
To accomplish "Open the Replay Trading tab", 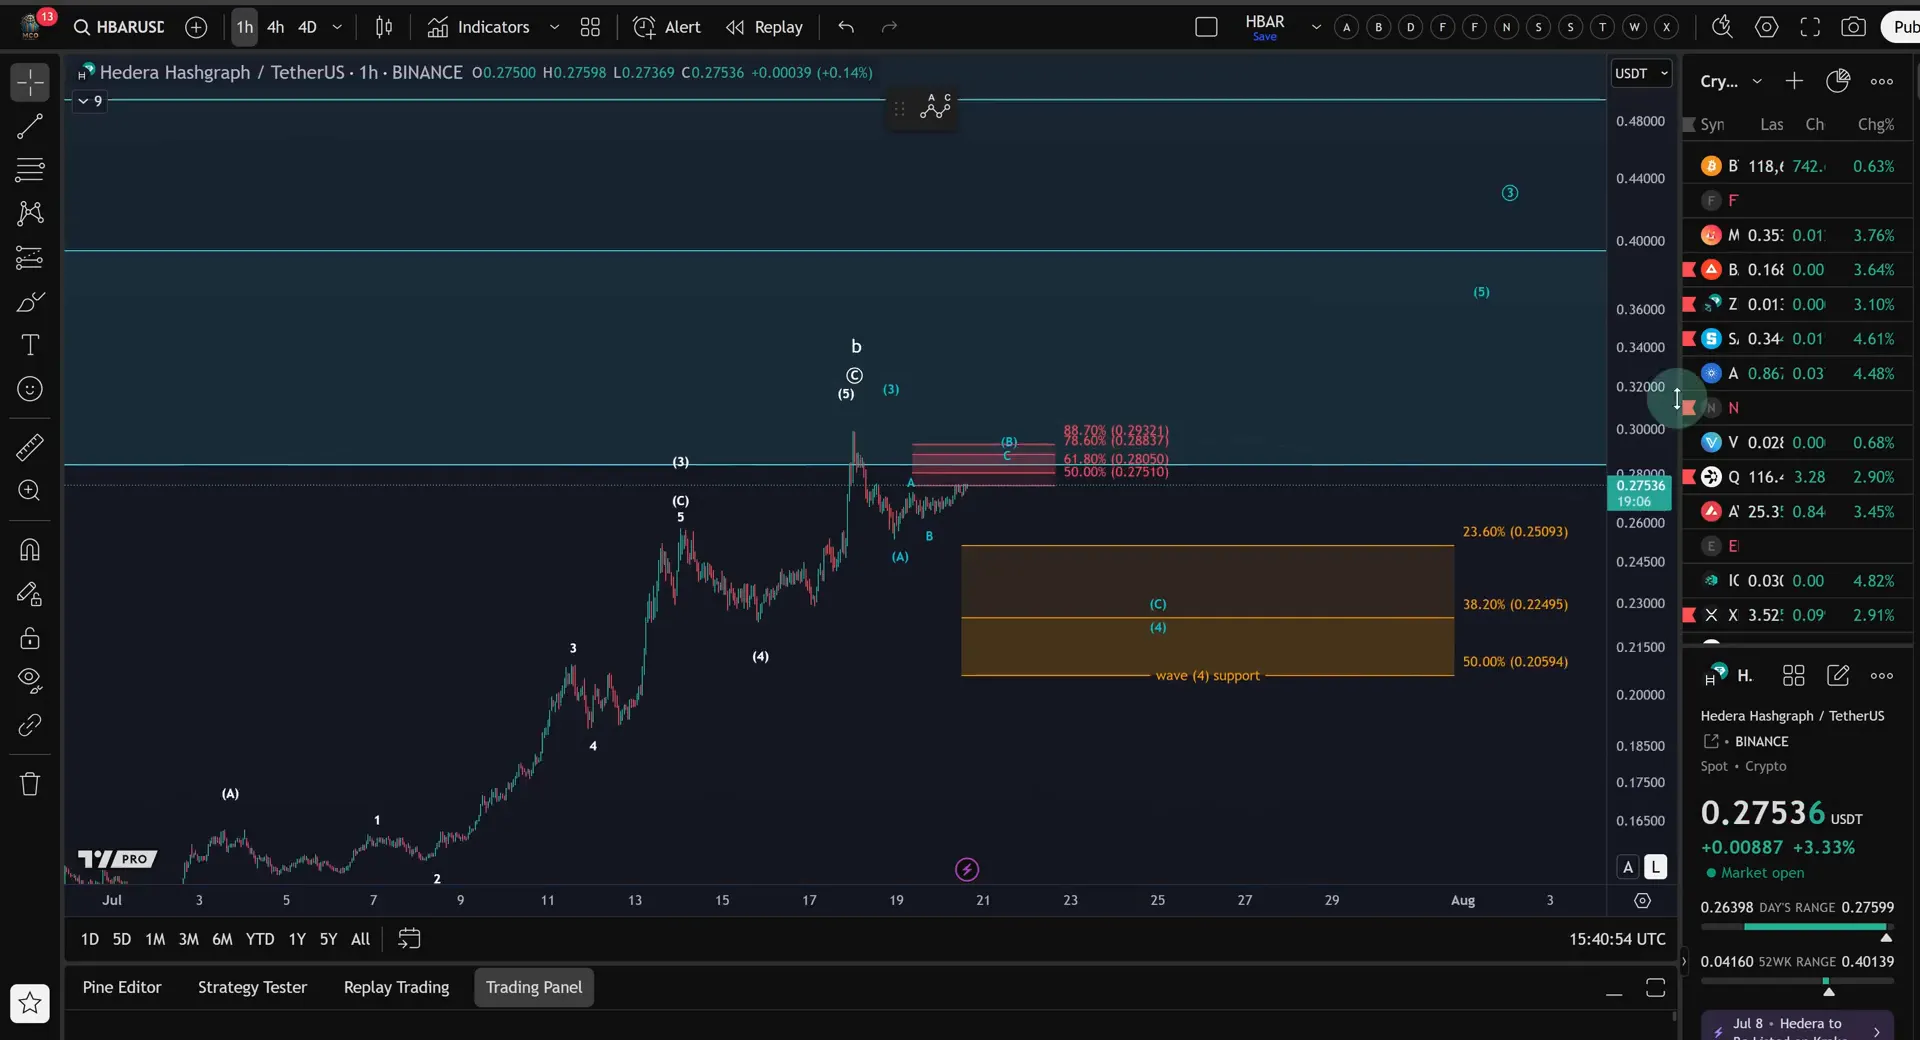I will click(x=397, y=988).
